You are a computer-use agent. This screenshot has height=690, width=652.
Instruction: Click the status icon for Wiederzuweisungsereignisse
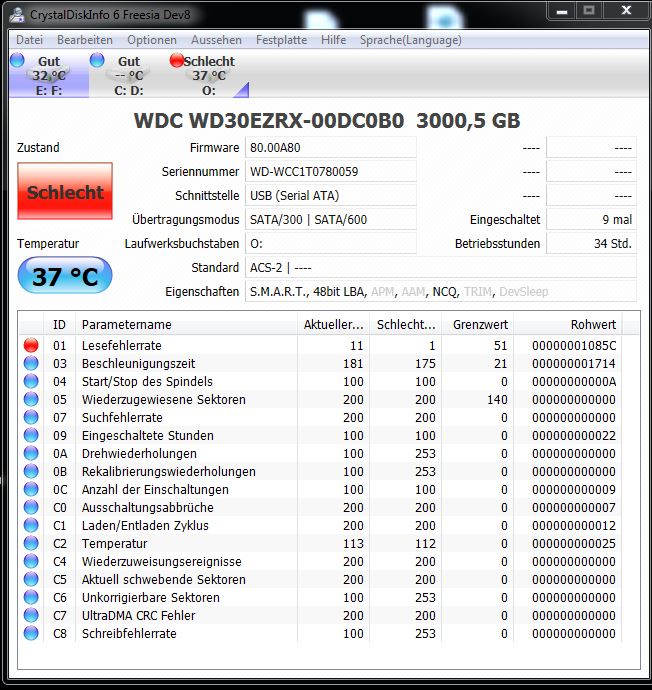31,562
